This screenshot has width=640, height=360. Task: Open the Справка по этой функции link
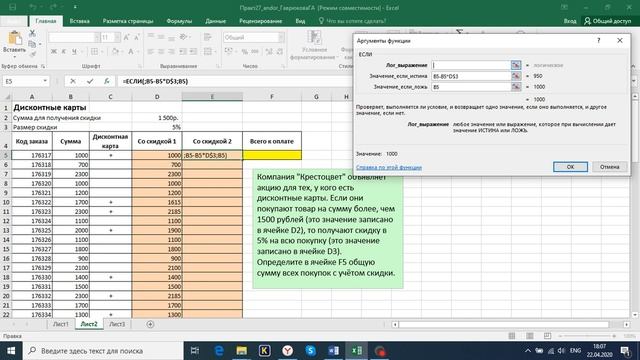389,167
